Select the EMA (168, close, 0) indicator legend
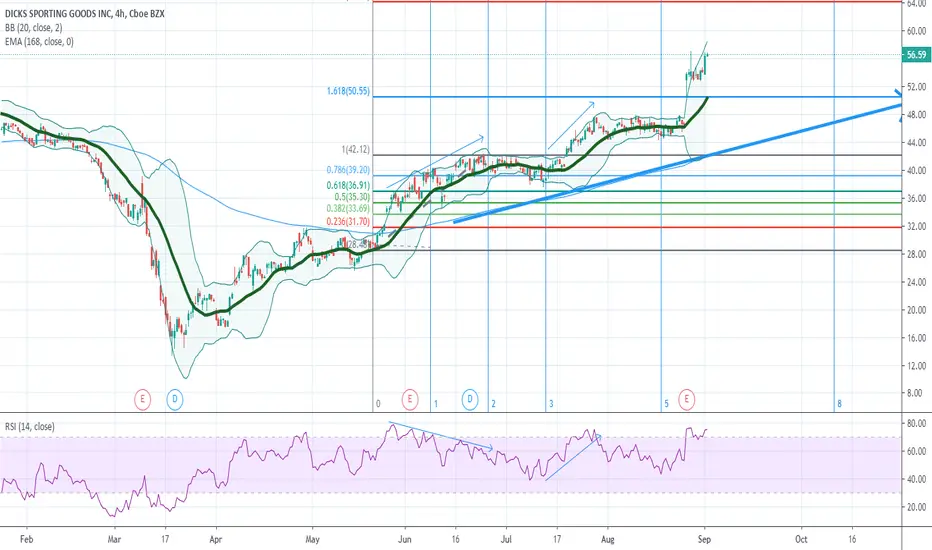932x550 pixels. tap(39, 42)
